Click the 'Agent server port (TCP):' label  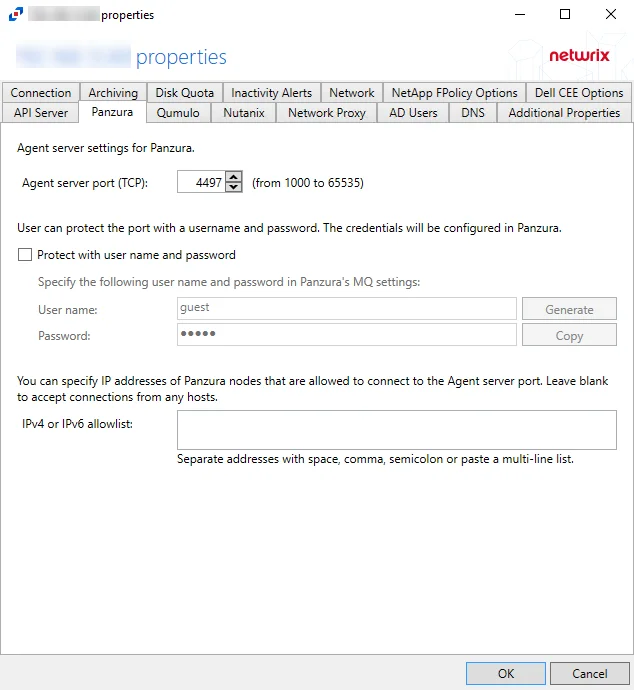pyautogui.click(x=85, y=183)
